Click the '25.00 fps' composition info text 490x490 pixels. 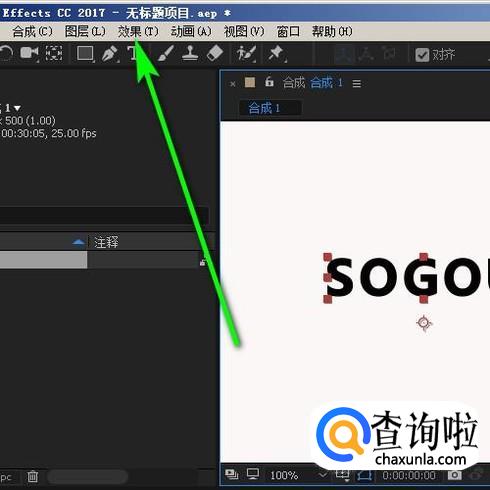pos(74,133)
